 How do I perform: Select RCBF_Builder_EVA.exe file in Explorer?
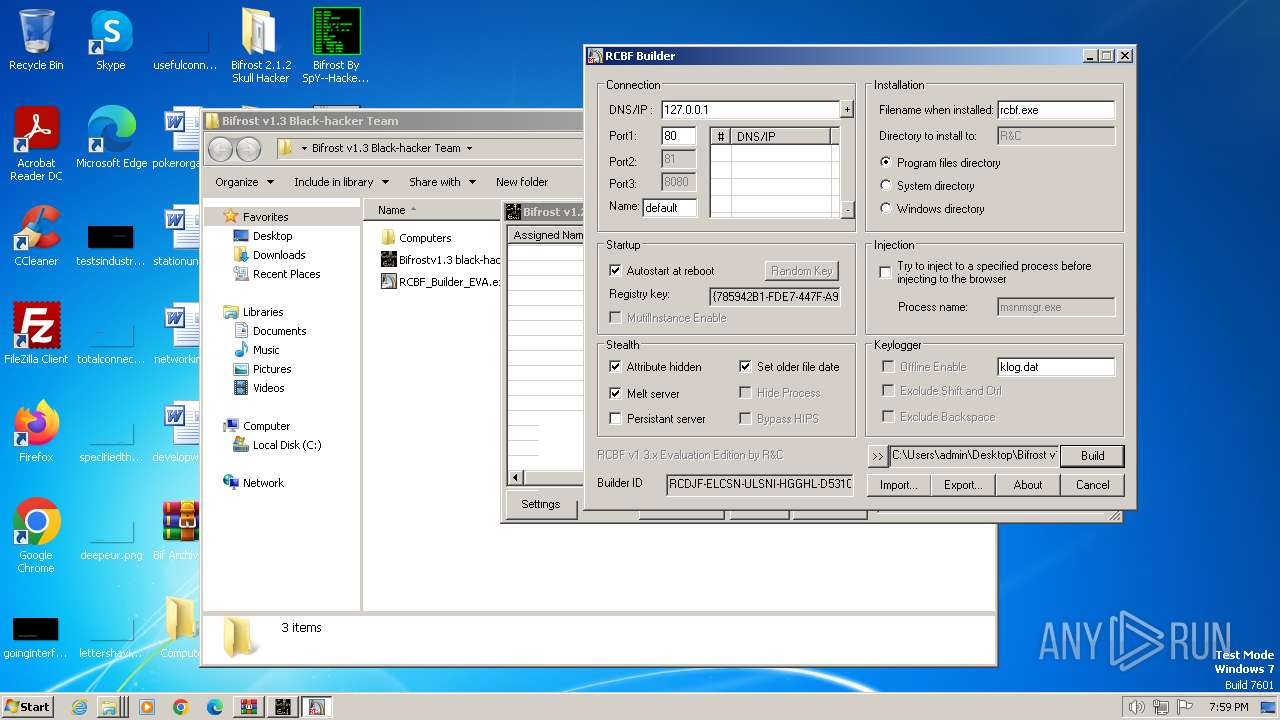pyautogui.click(x=441, y=282)
